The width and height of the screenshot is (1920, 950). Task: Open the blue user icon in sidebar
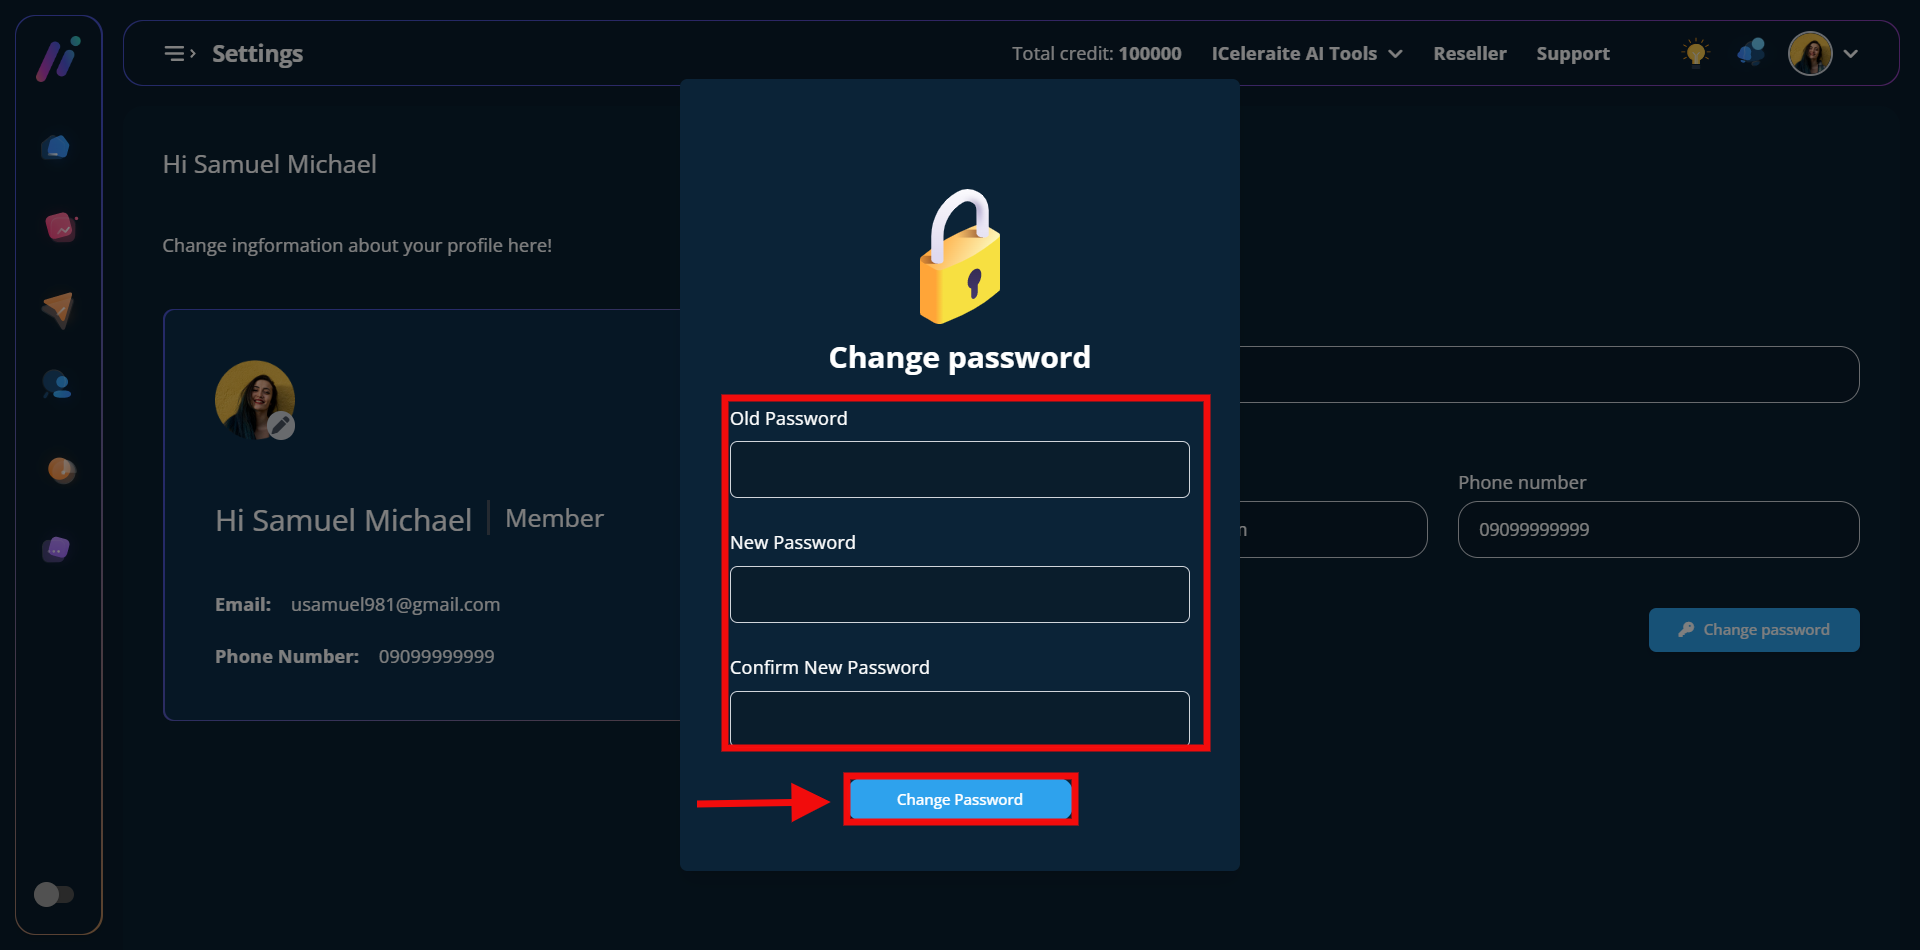coord(57,385)
